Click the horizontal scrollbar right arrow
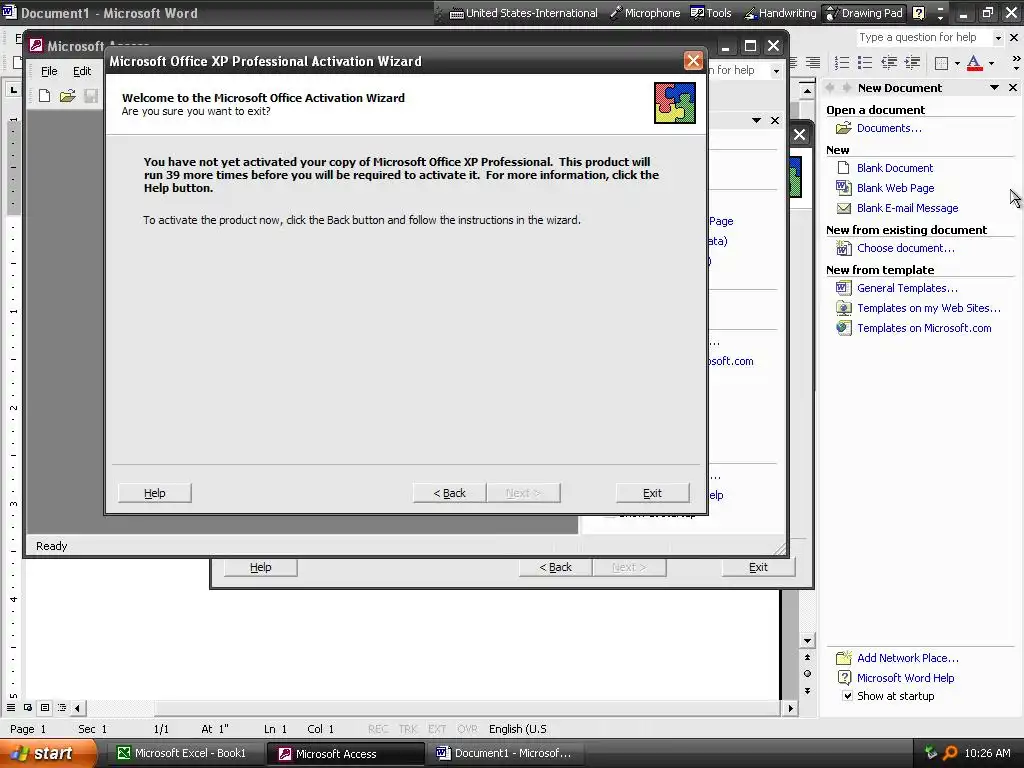This screenshot has width=1024, height=768. click(x=790, y=708)
